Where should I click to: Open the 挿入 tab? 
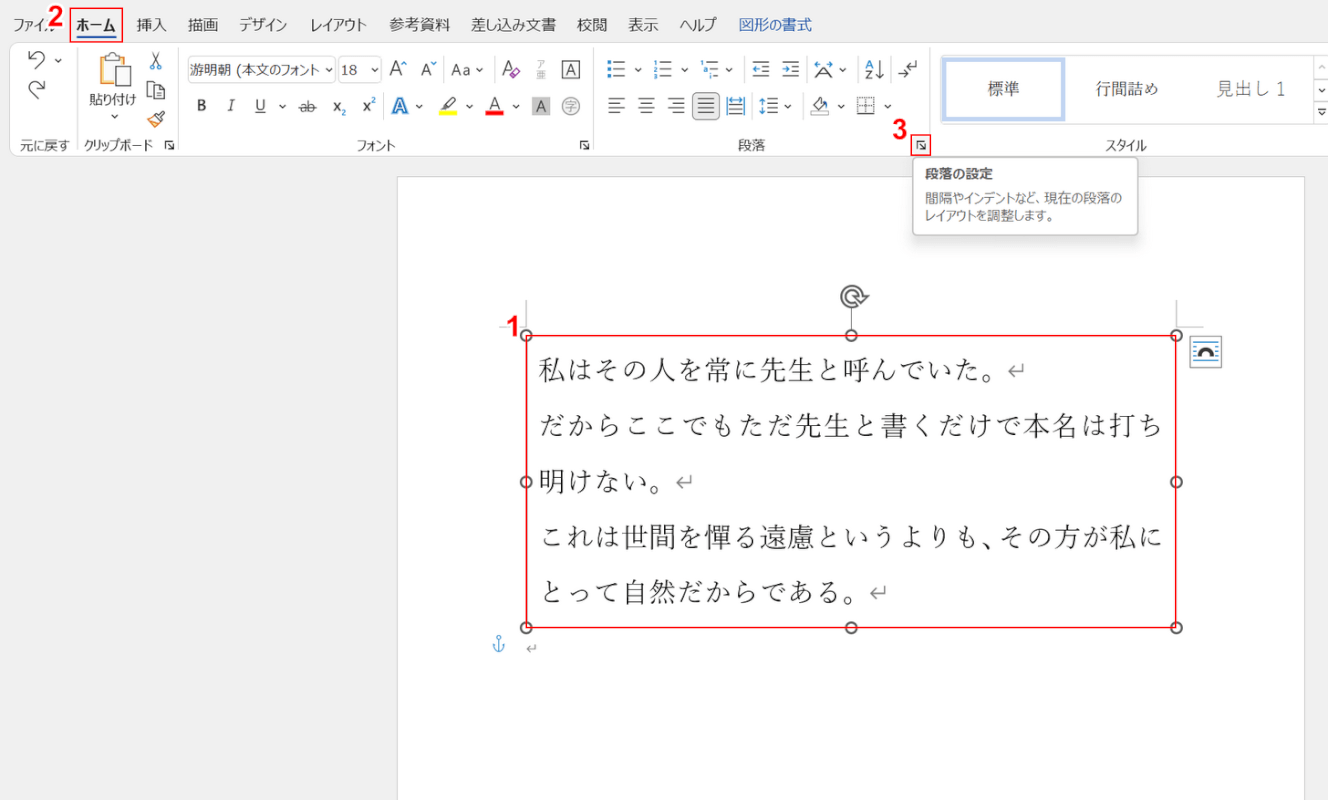click(152, 25)
